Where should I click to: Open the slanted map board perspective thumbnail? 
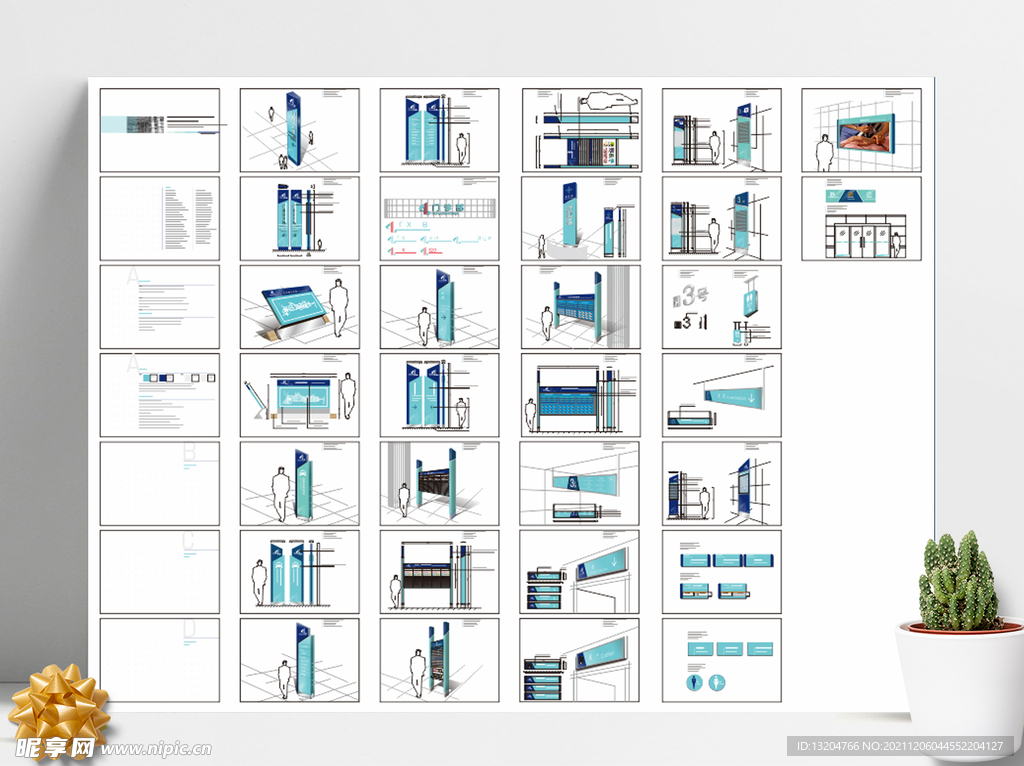pos(300,307)
